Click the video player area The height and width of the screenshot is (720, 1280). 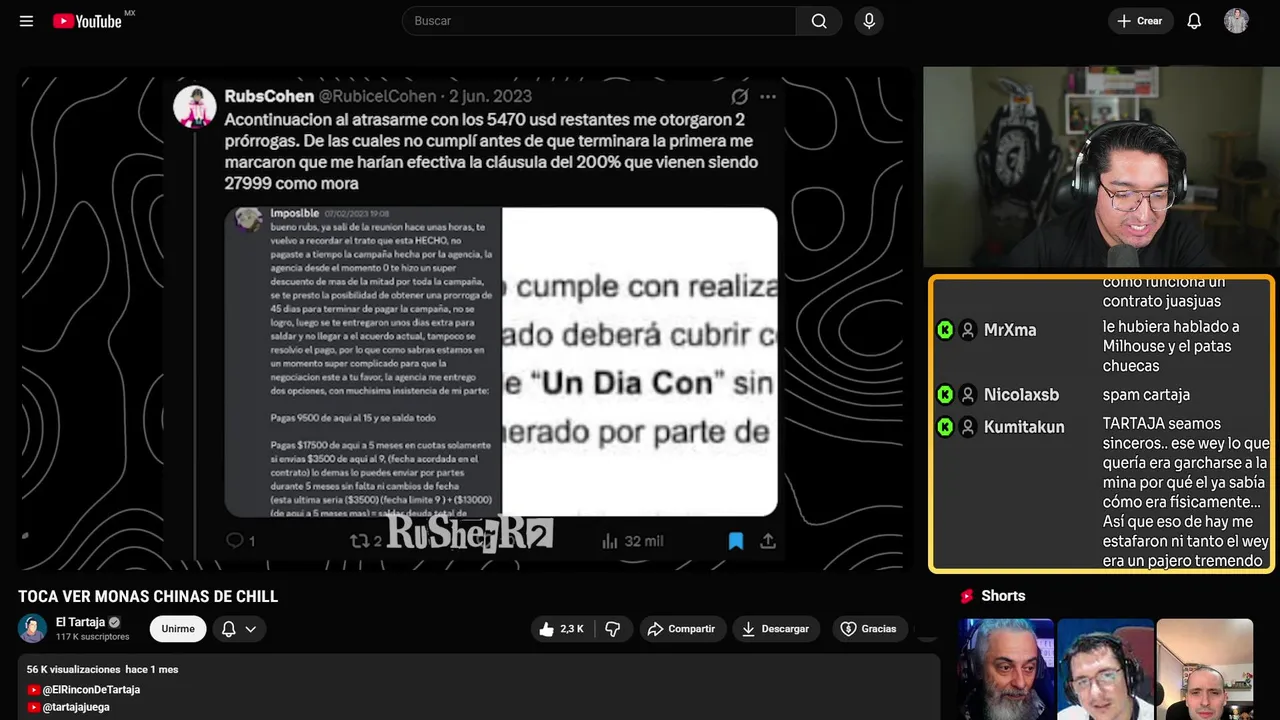point(464,318)
